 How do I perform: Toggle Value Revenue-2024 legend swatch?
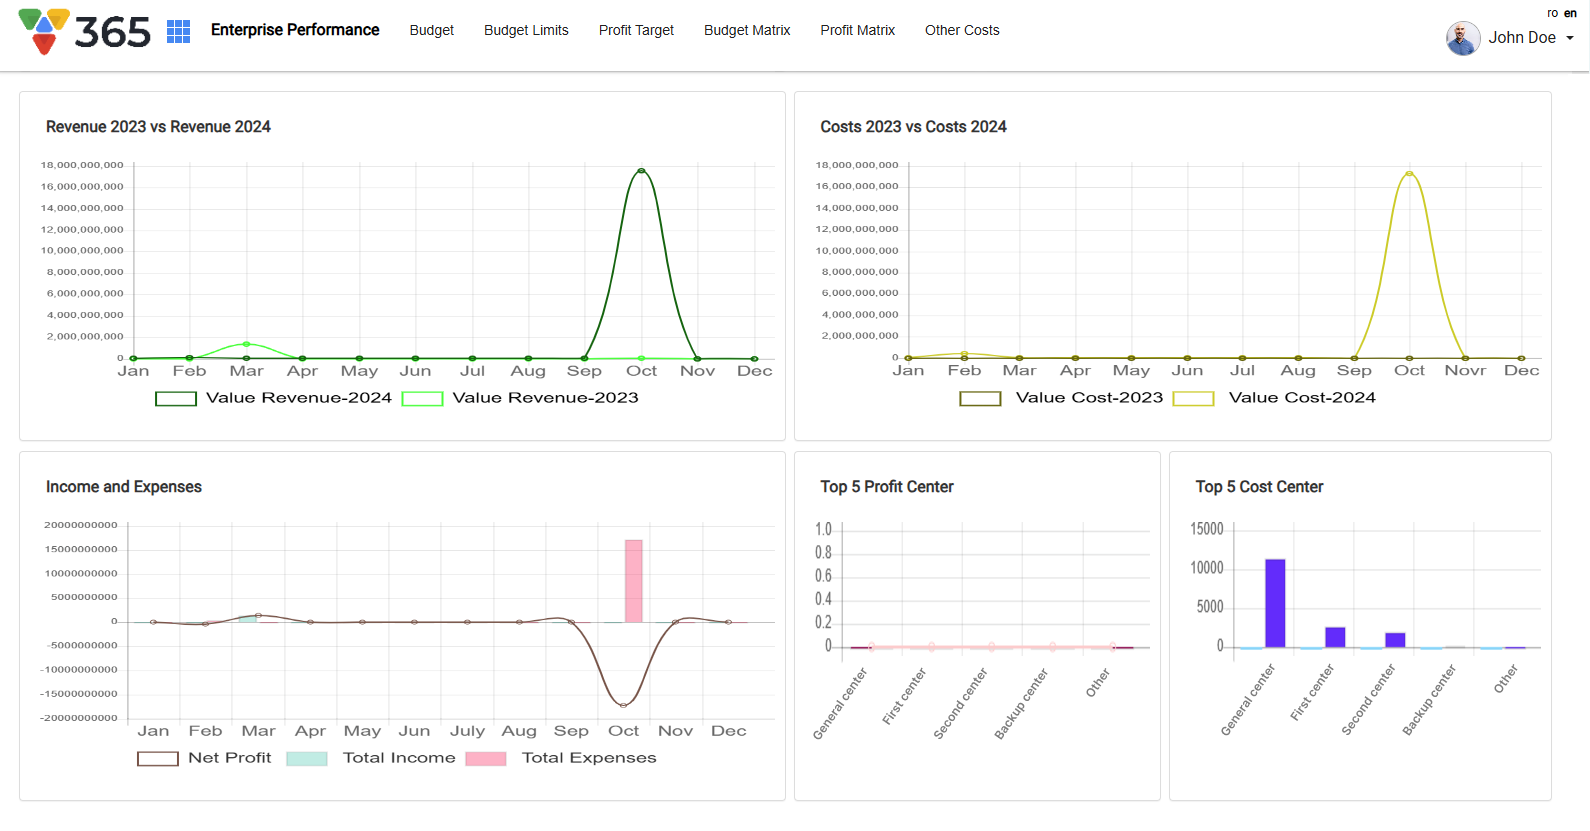click(176, 398)
